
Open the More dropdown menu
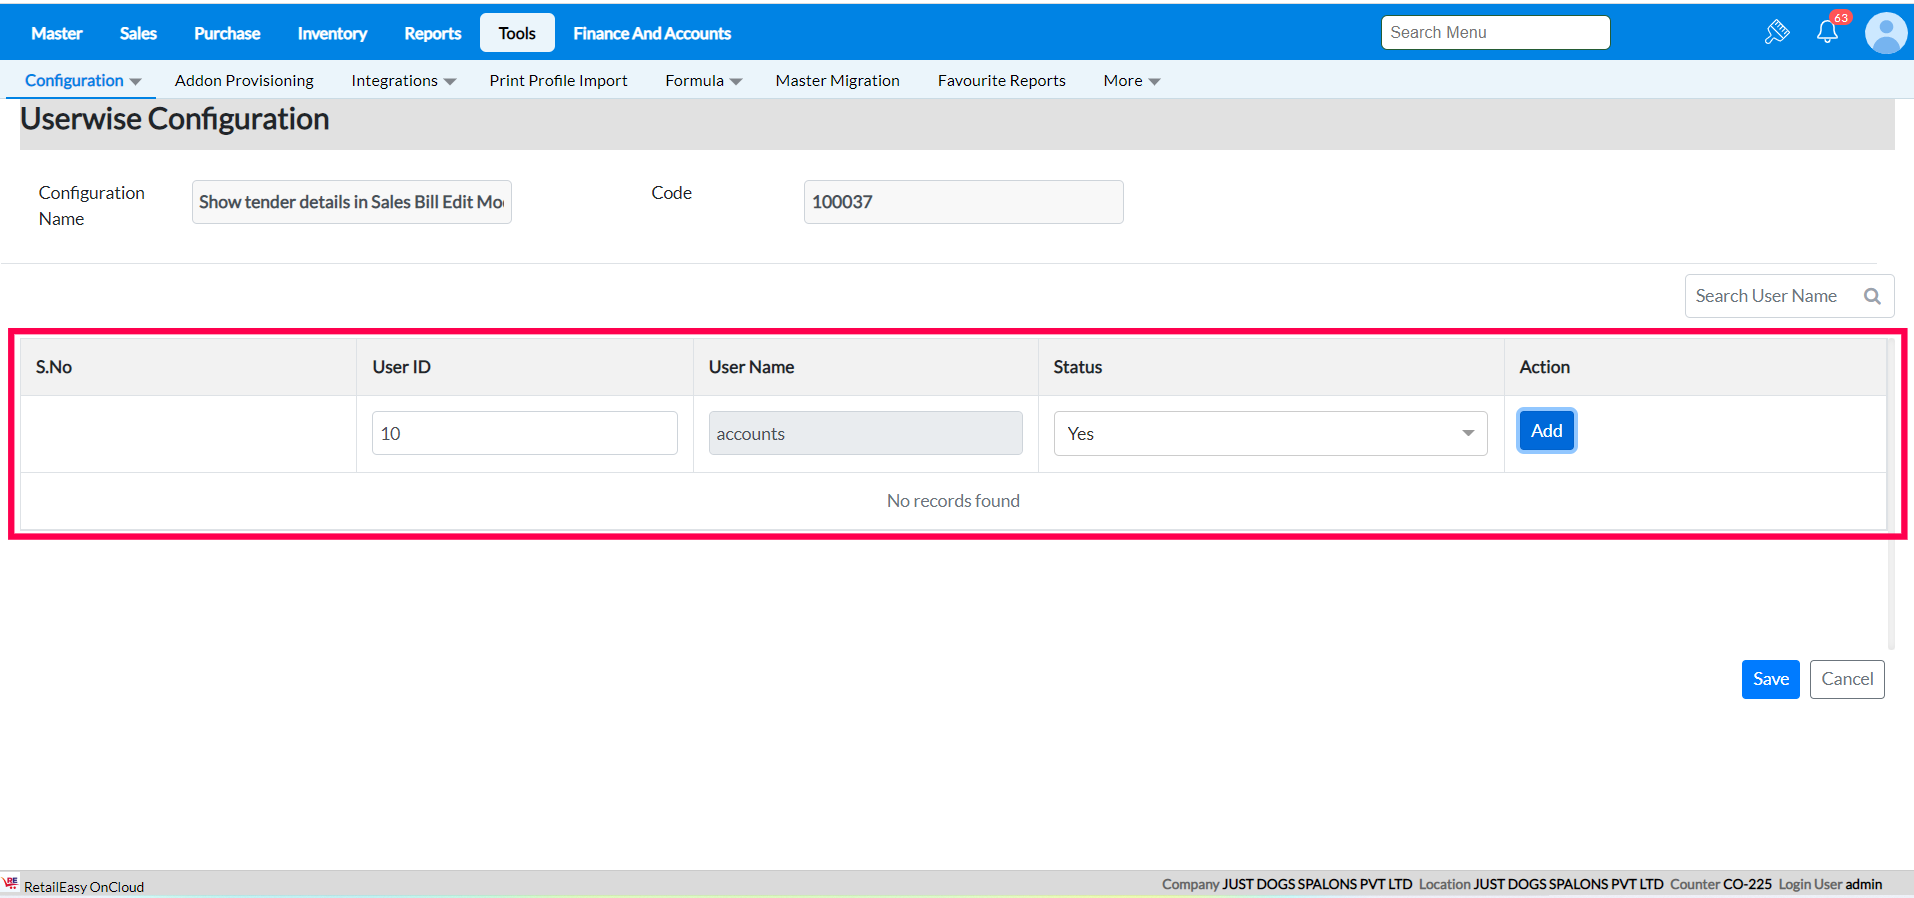(x=1131, y=80)
